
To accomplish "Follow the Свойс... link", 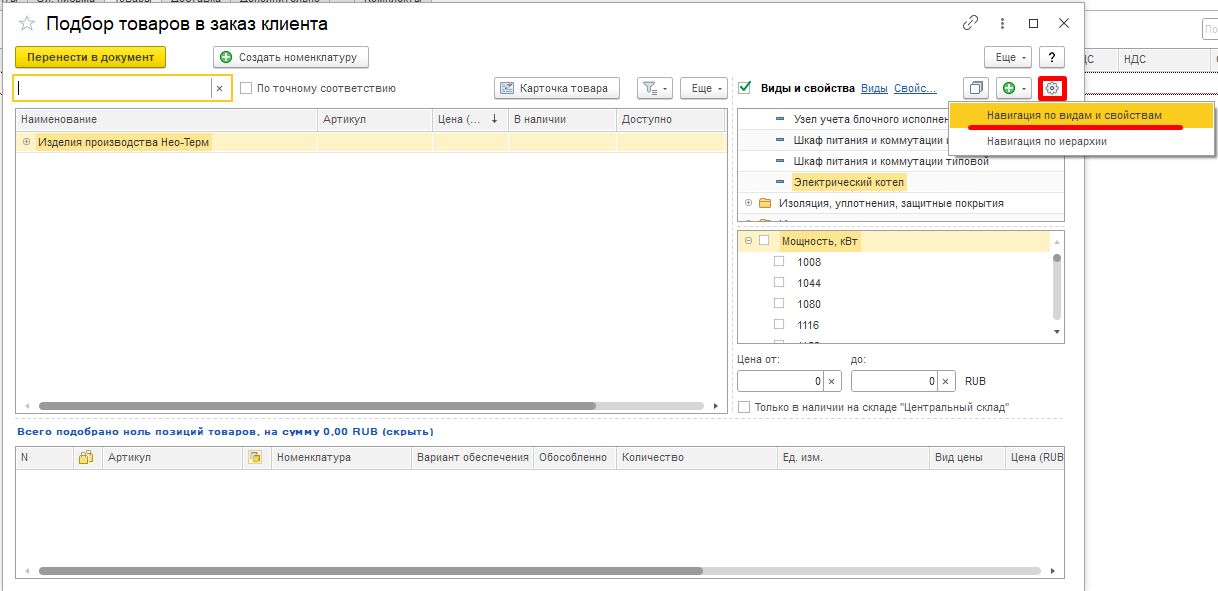I will pos(915,88).
